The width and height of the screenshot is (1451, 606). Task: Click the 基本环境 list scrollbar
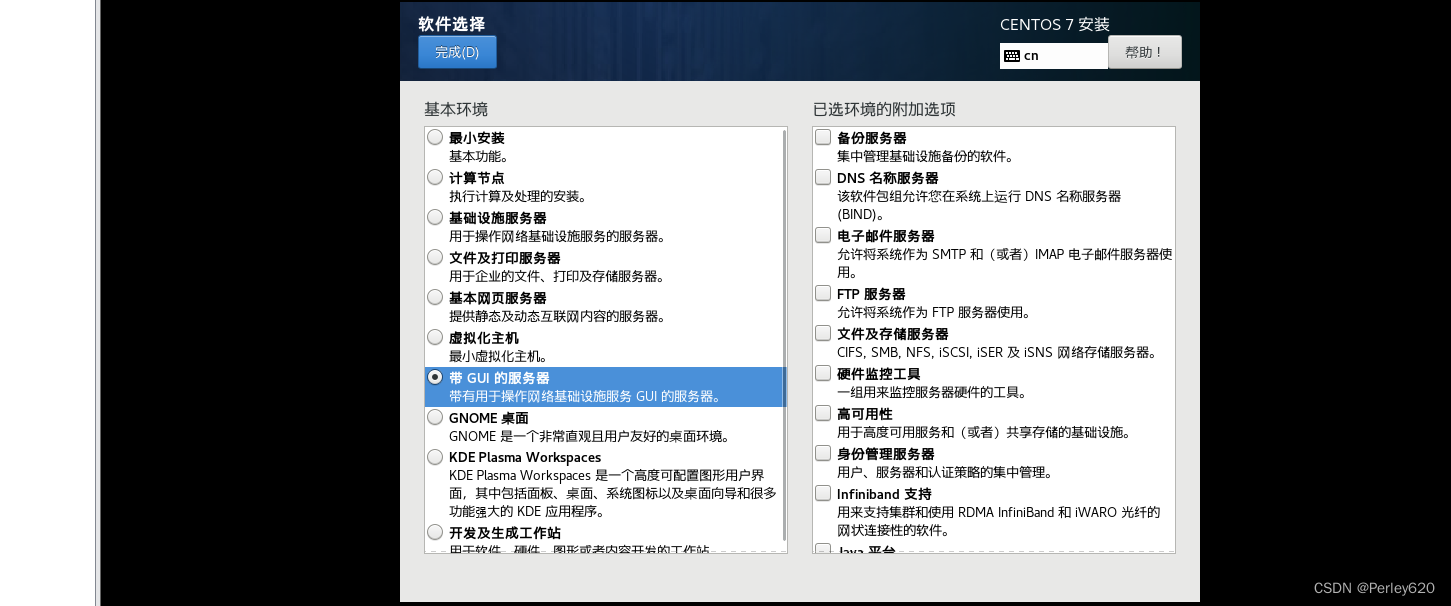[x=783, y=335]
